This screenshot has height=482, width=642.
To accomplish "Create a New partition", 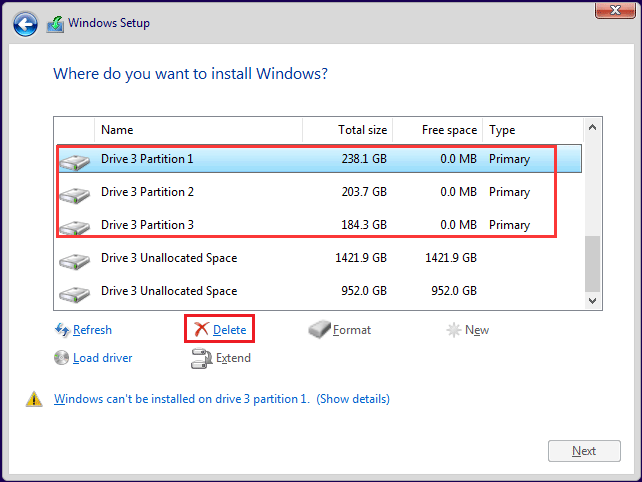I will [x=477, y=330].
